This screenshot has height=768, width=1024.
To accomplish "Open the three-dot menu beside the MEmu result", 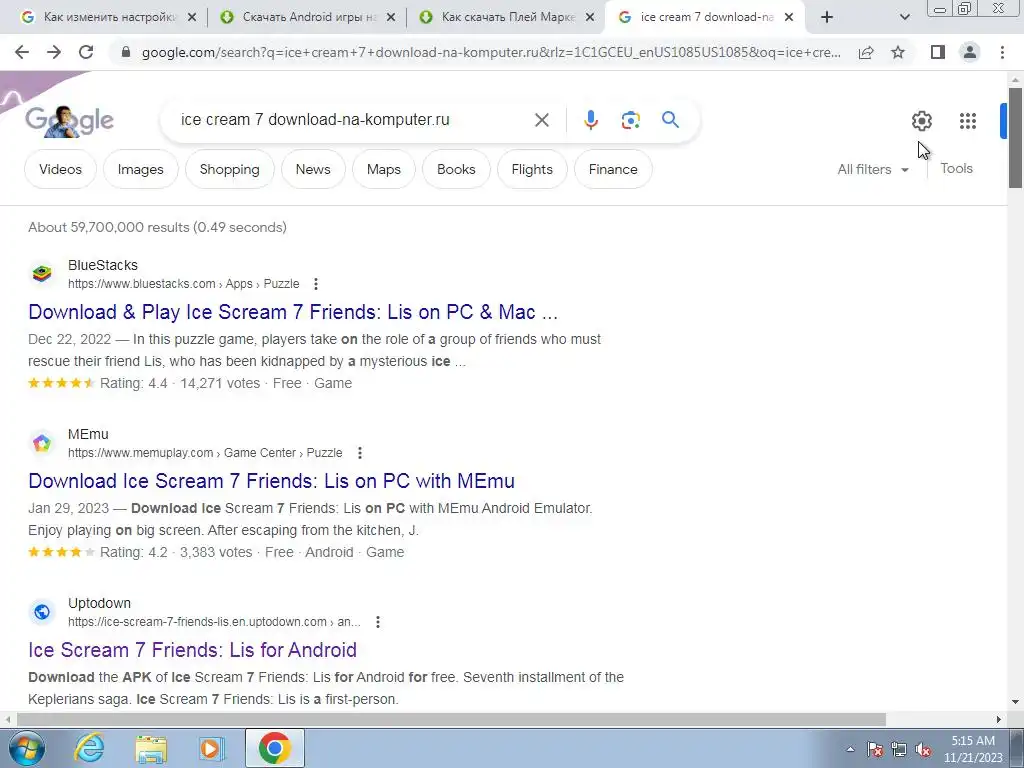I will [360, 453].
